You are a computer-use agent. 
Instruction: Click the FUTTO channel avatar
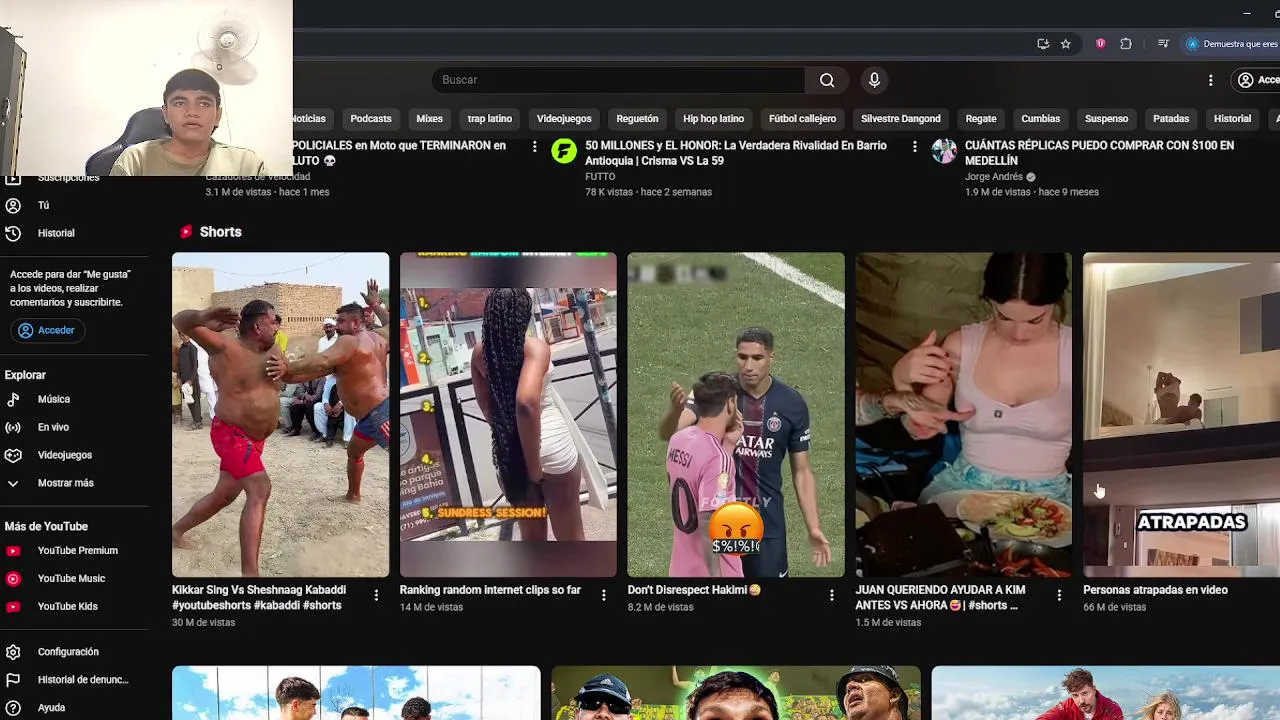point(564,151)
